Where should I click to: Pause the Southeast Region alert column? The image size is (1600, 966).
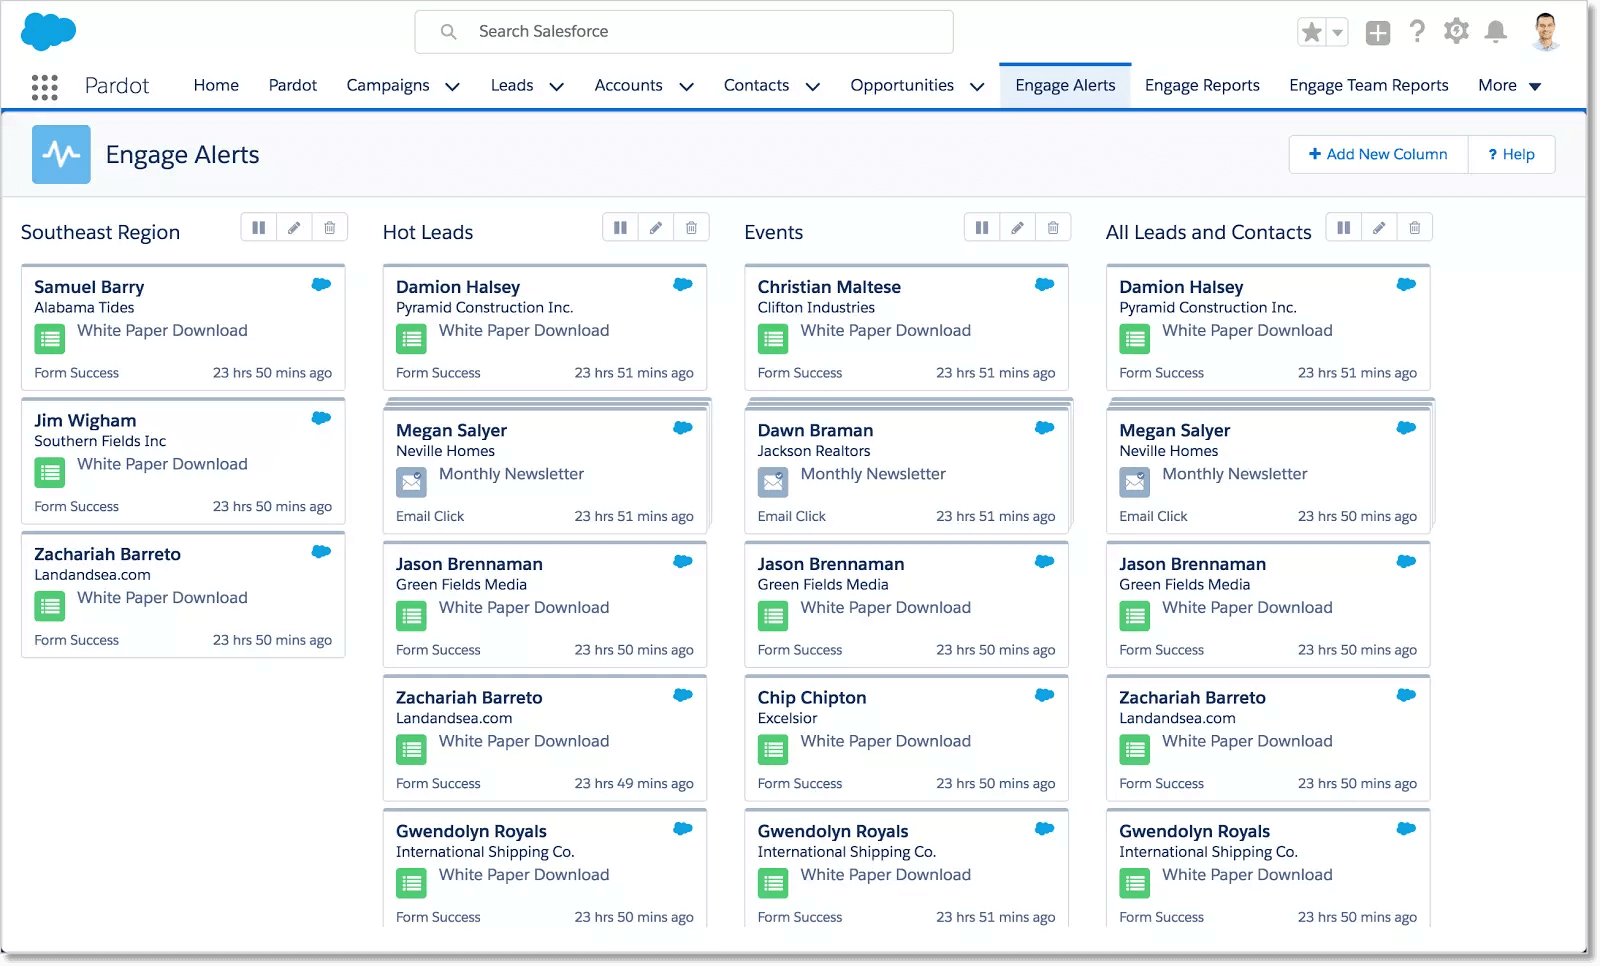coord(258,227)
